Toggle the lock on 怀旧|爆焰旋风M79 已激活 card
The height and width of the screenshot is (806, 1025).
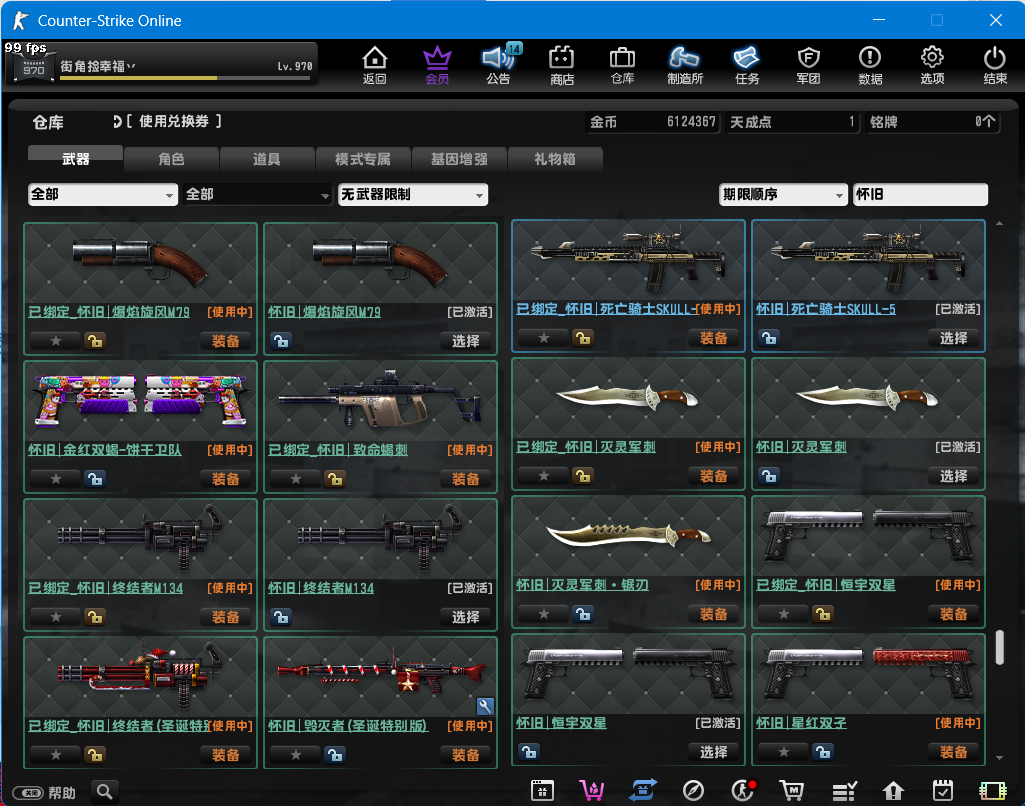point(281,341)
